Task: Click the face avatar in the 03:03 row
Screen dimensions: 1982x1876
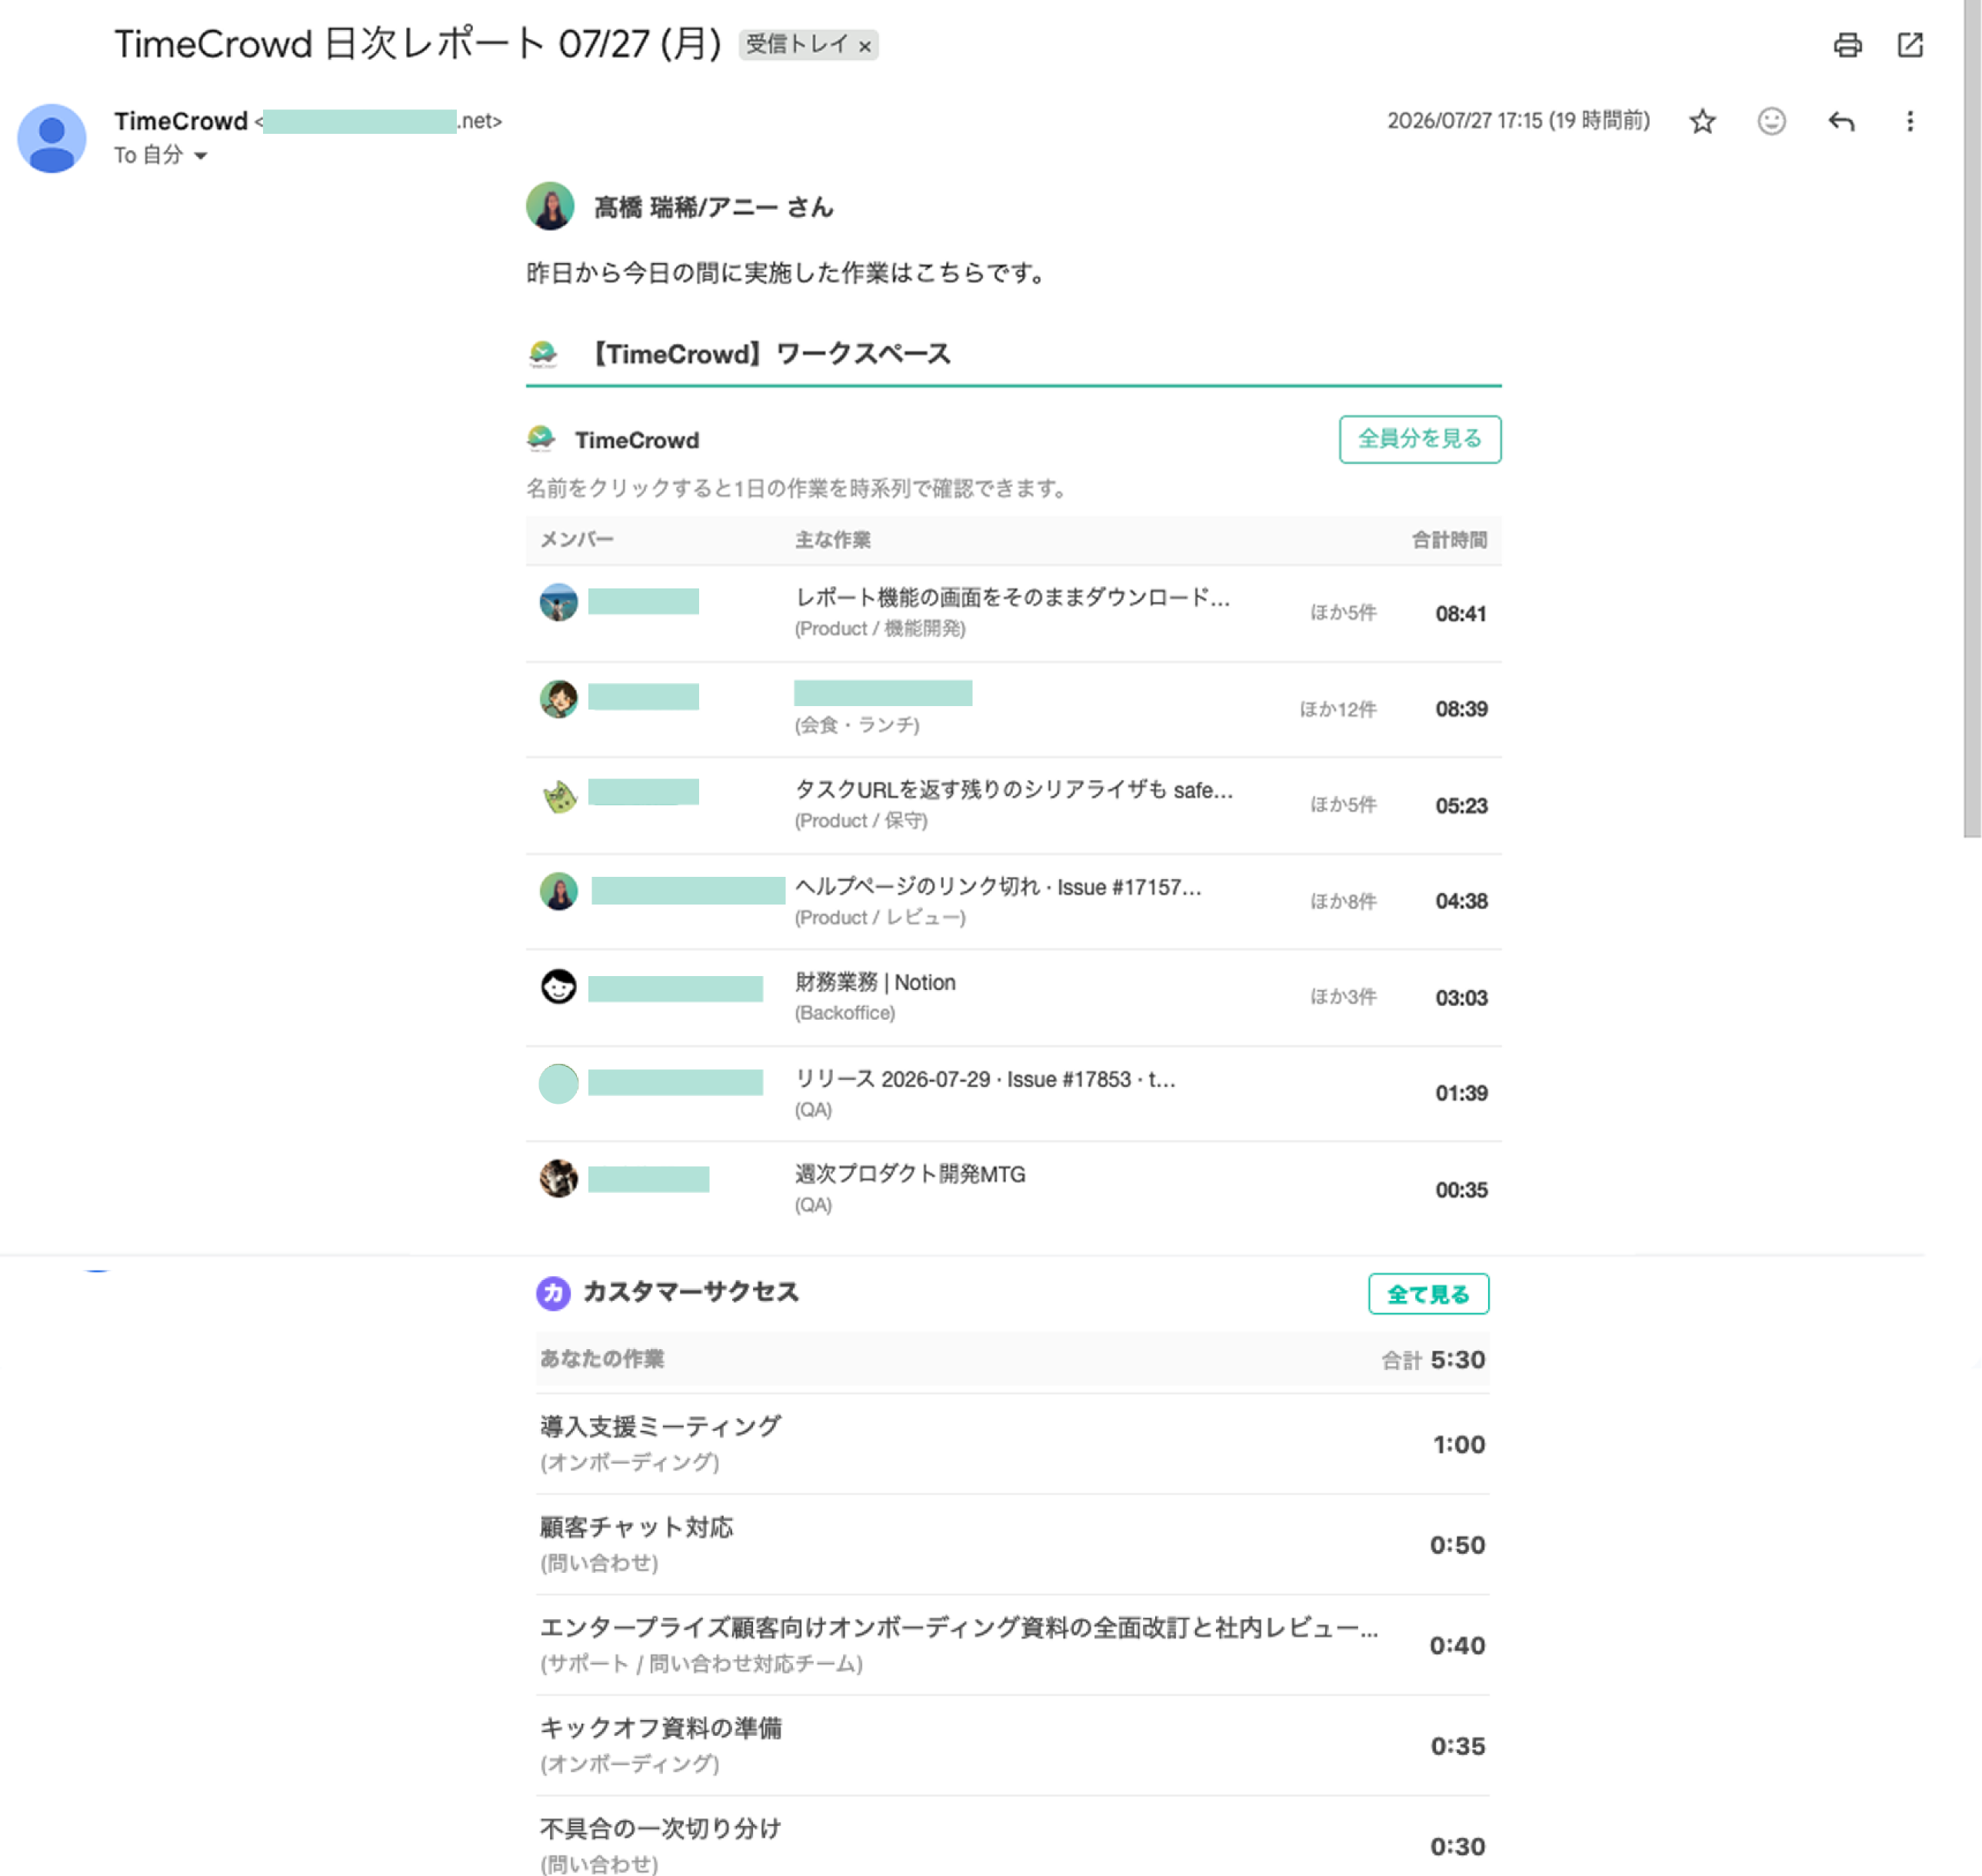Action: [558, 987]
